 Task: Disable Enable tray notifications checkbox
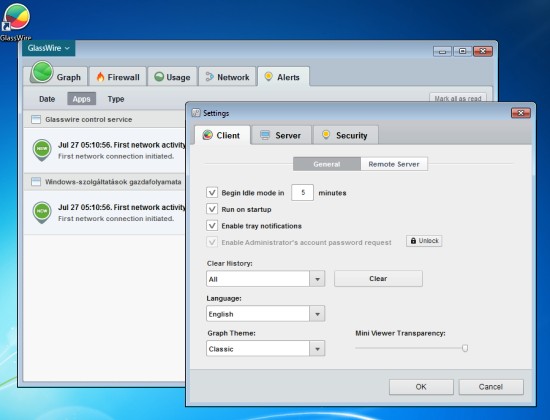pos(212,226)
